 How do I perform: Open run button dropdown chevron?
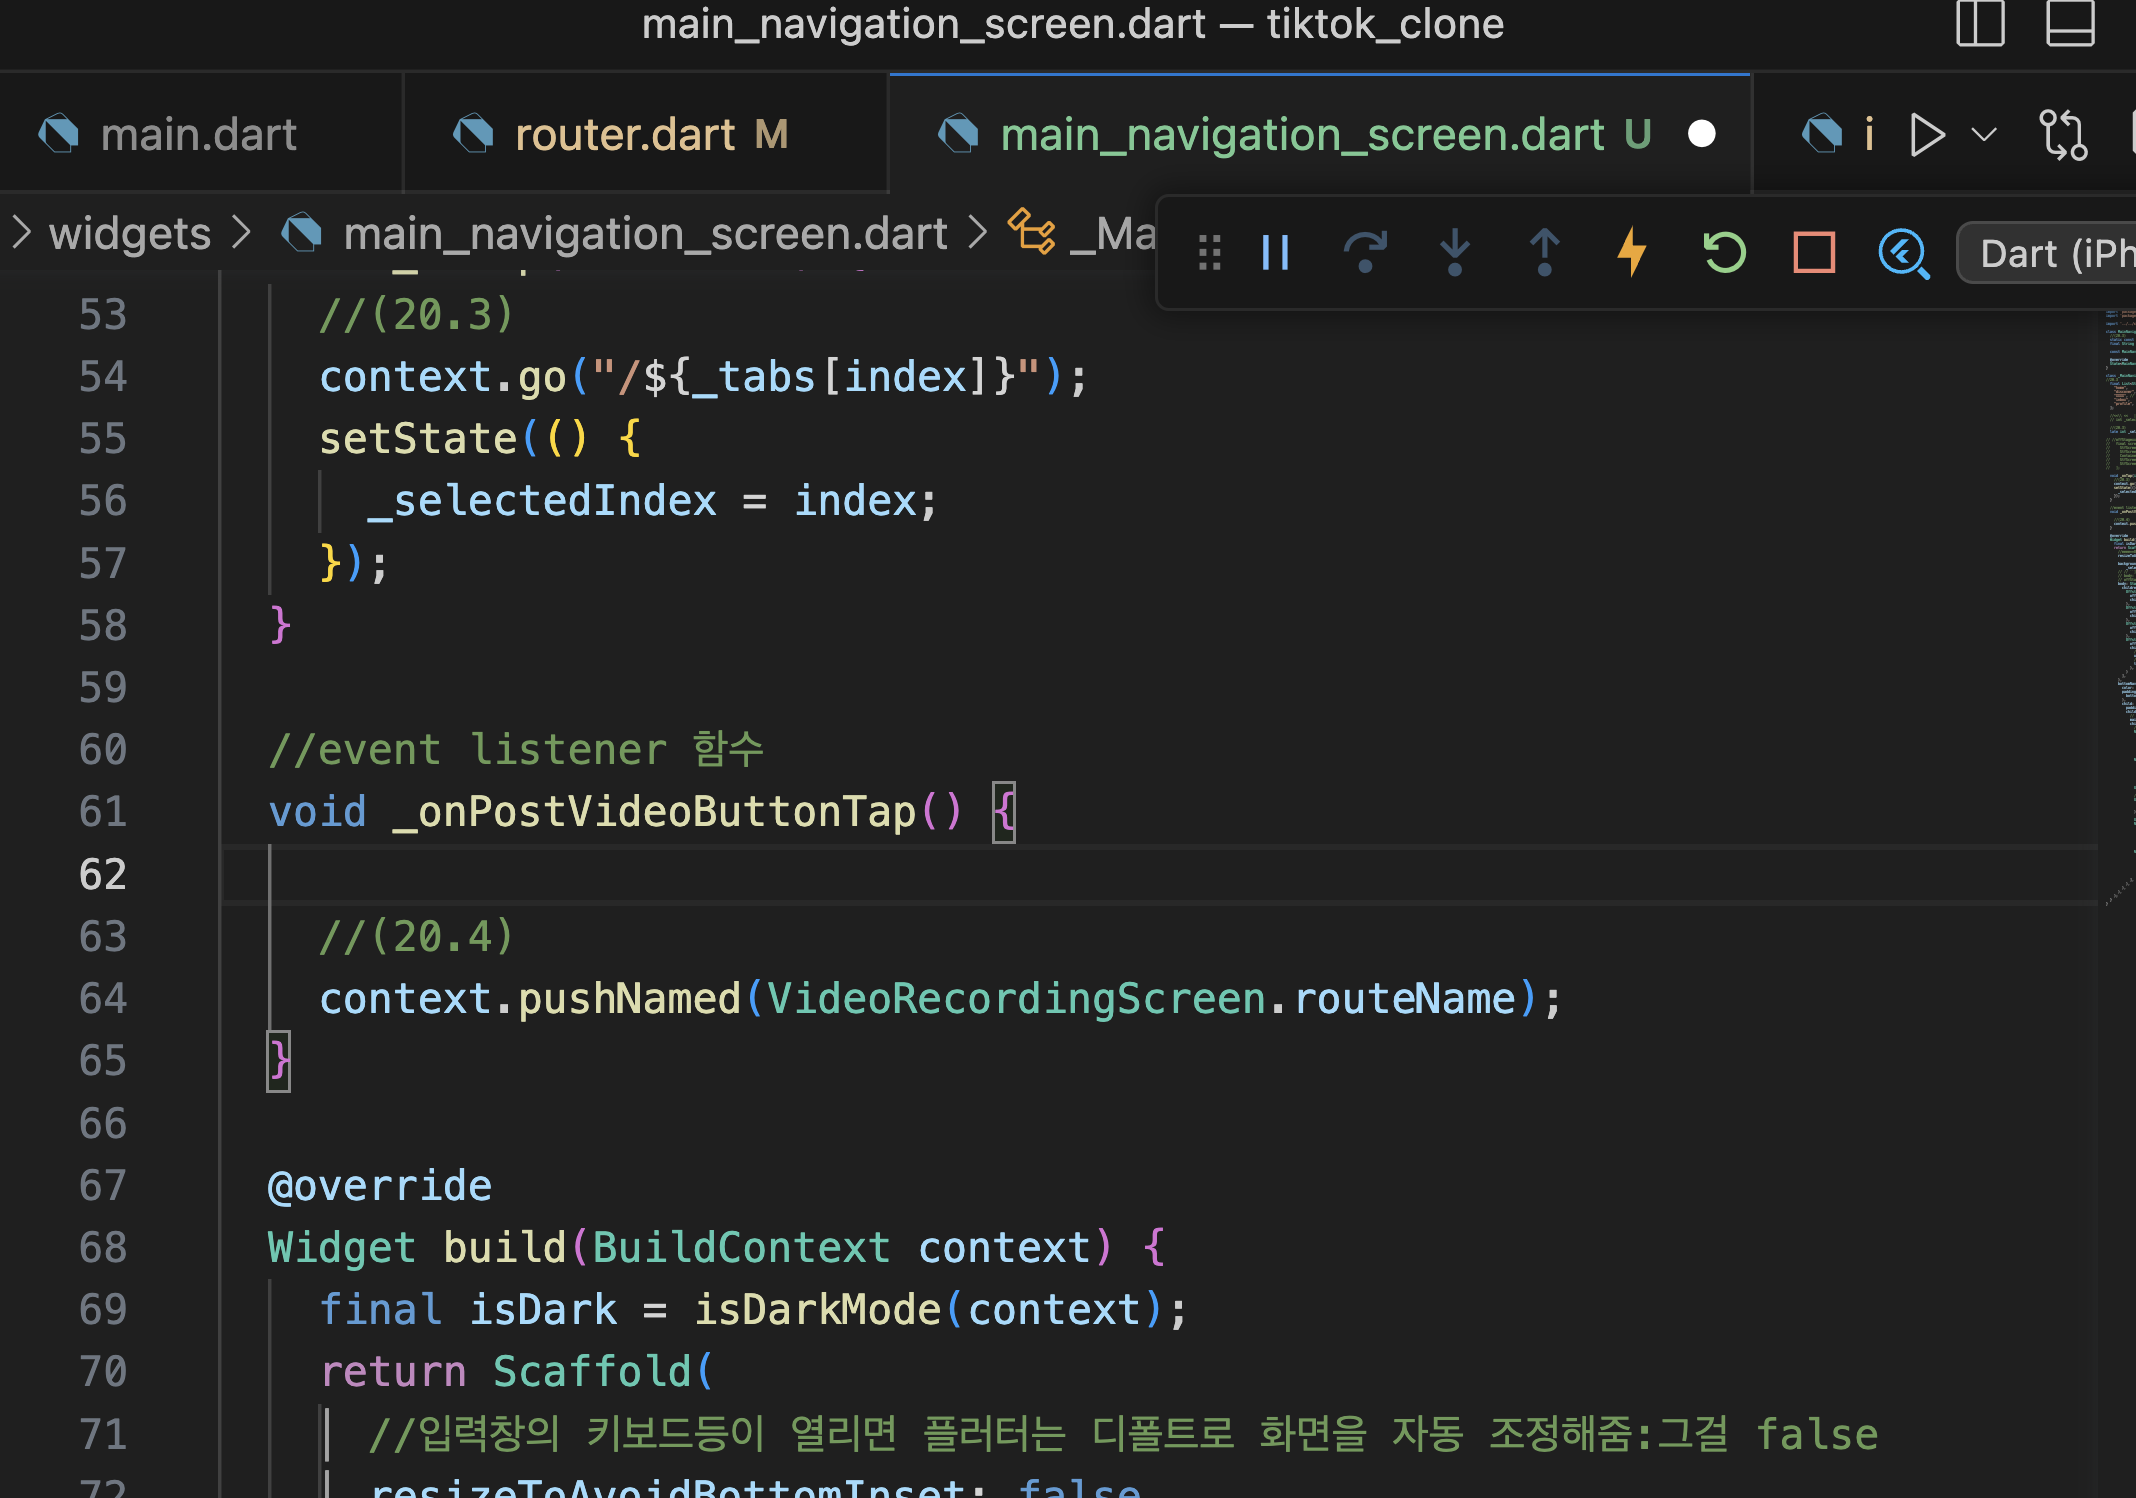click(1984, 134)
